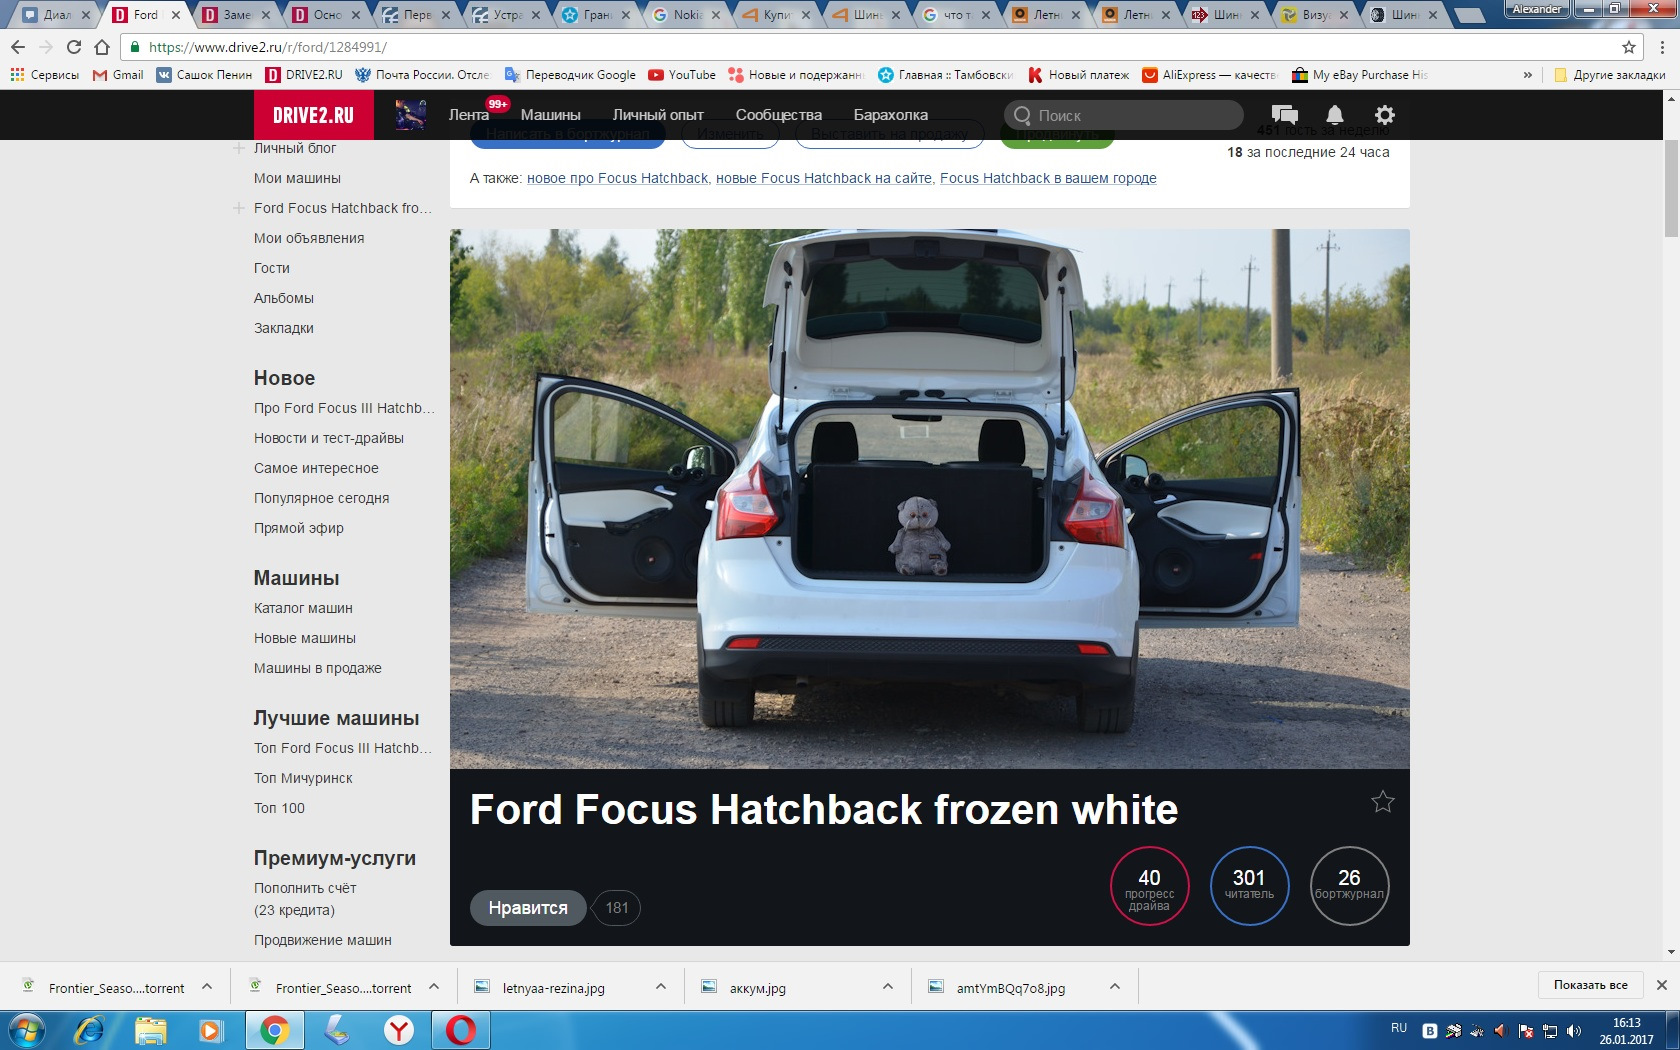Reload the page with the refresh icon

click(x=73, y=47)
